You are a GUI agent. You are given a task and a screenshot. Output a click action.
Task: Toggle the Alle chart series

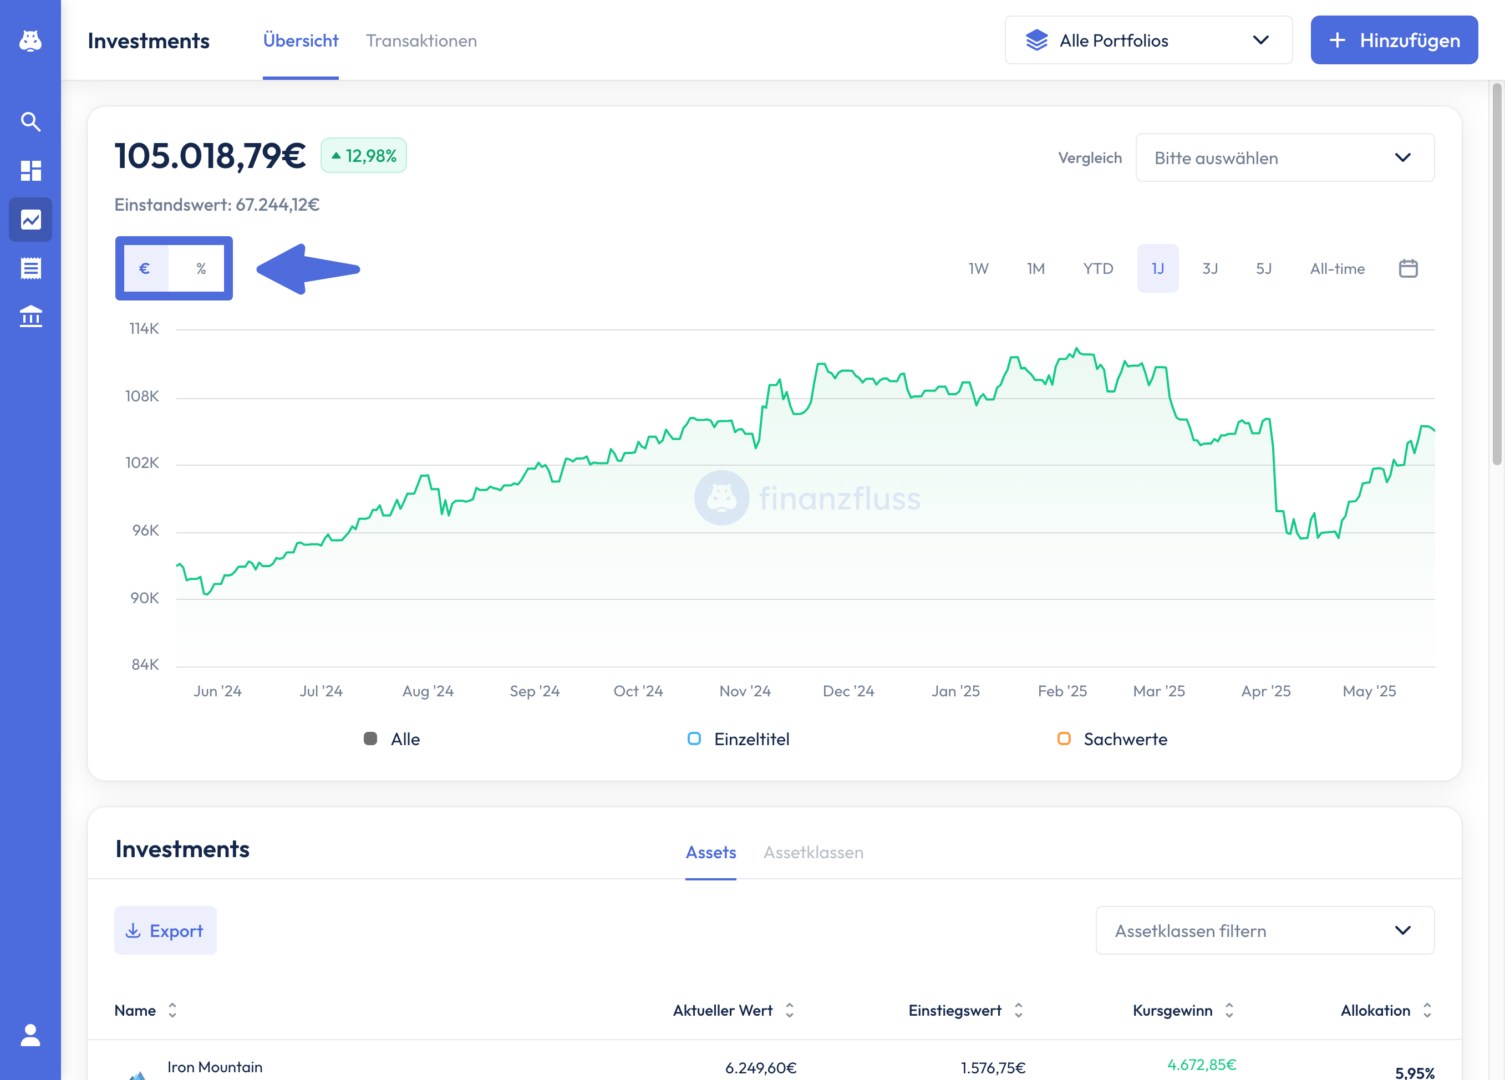point(392,739)
